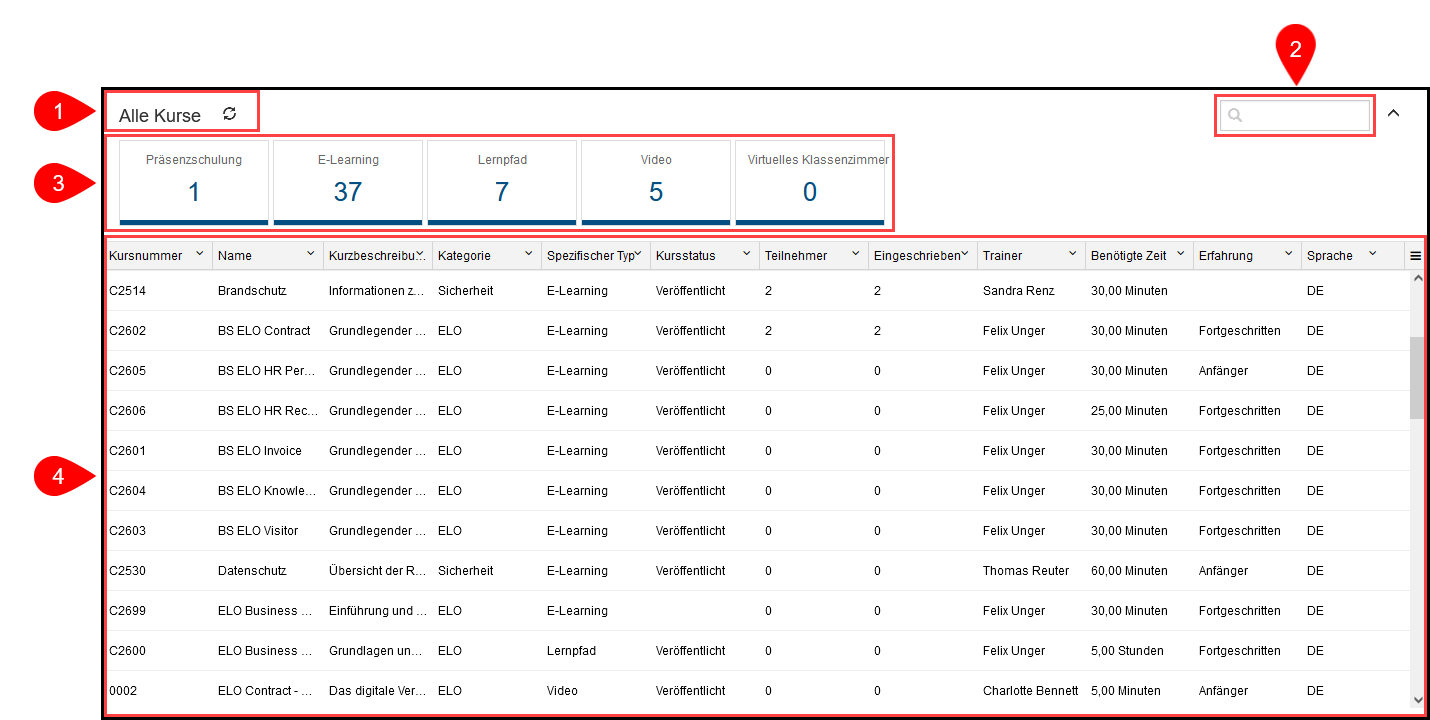Select BS ELO Visitor course
1430x720 pixels.
click(258, 531)
